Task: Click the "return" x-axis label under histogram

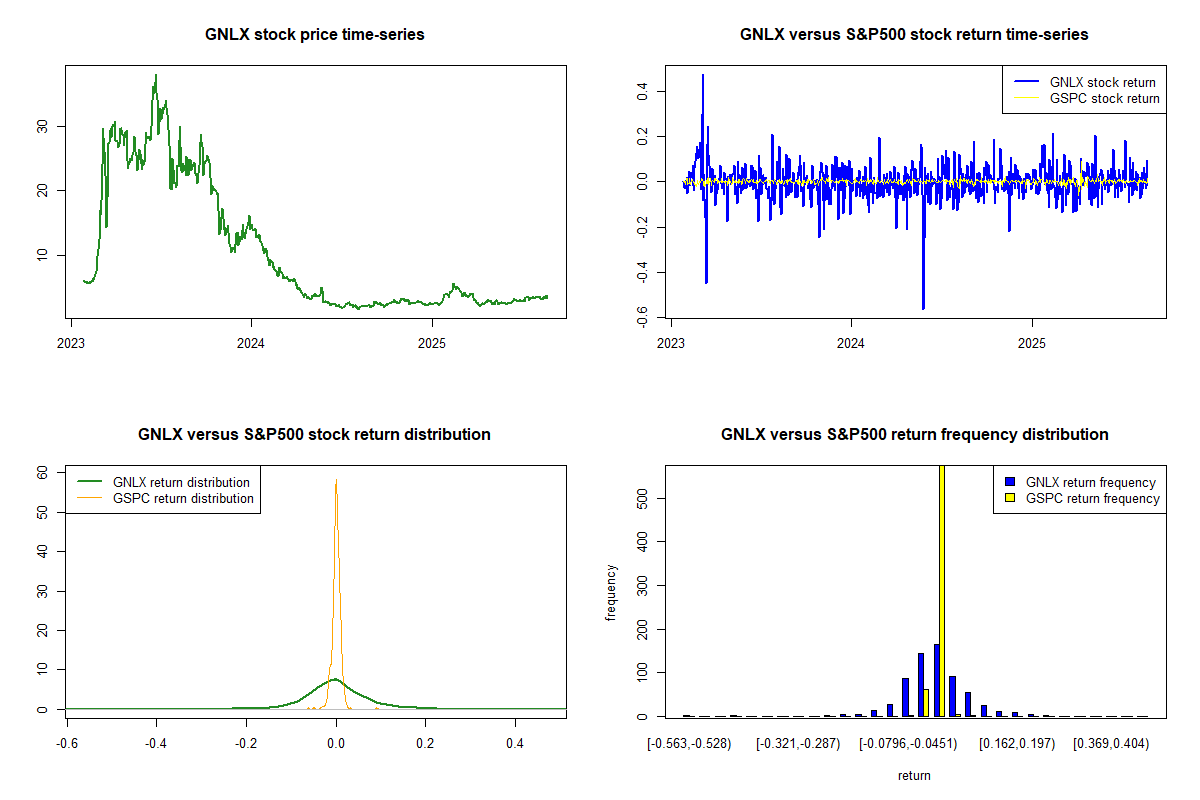Action: pos(914,775)
